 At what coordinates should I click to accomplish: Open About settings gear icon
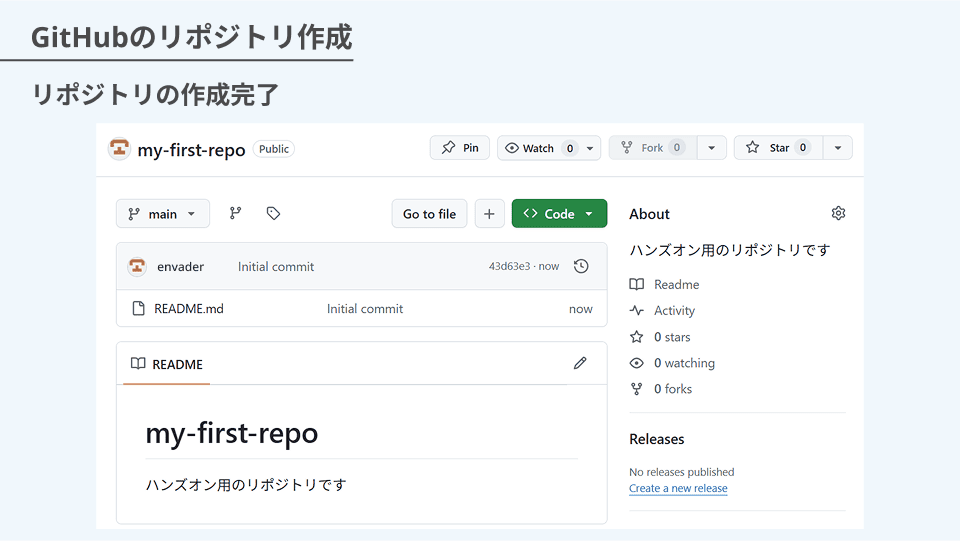[x=838, y=213]
